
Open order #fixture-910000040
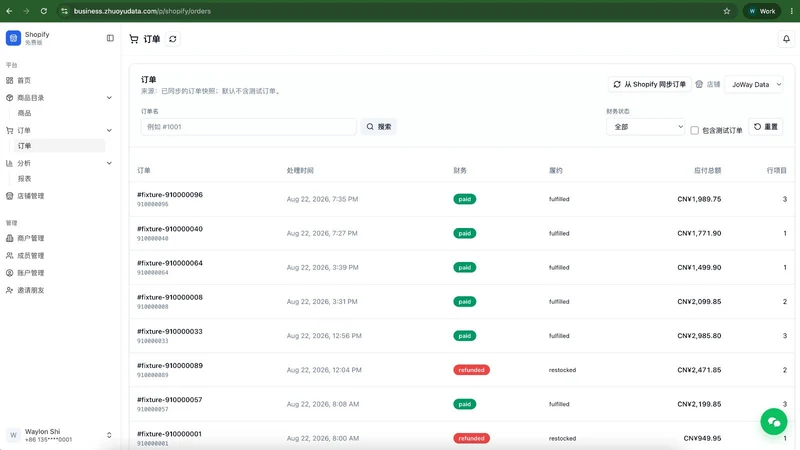point(170,229)
